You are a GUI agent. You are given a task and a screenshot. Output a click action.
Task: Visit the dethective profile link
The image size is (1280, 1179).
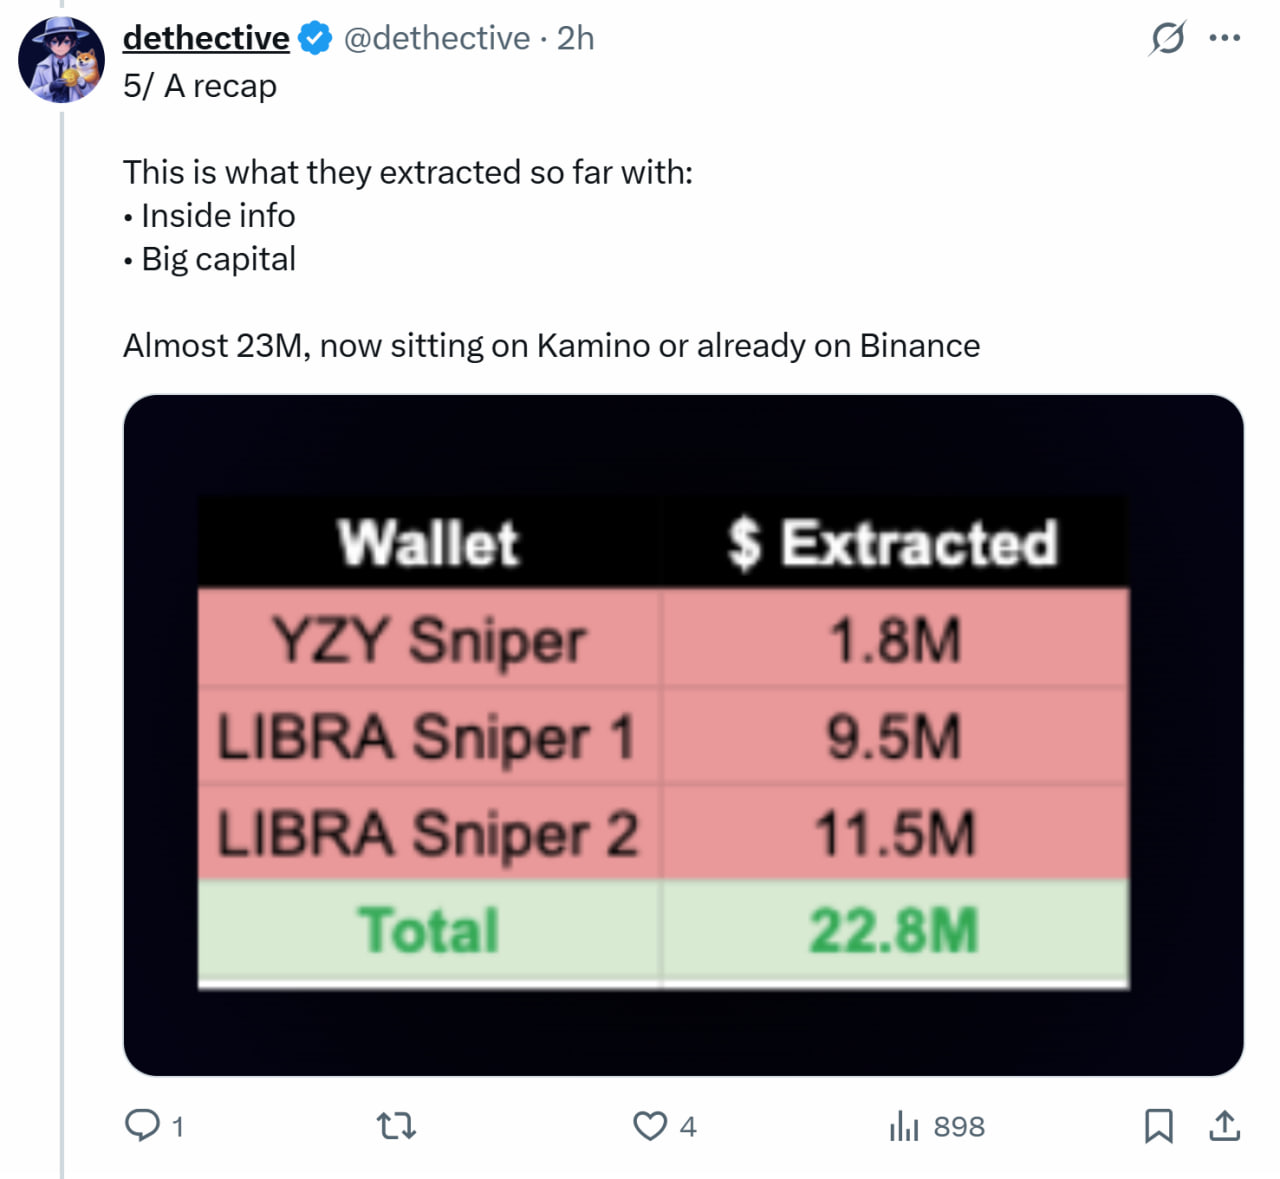point(204,37)
